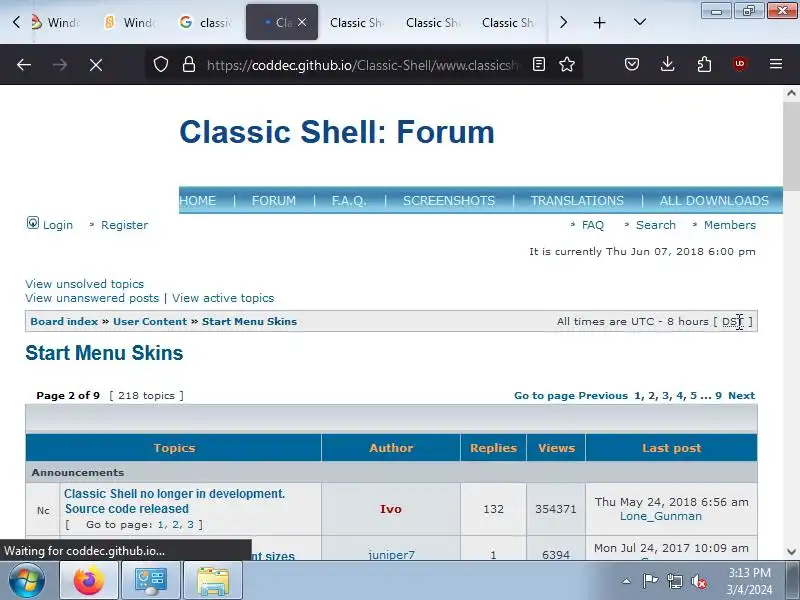Go to the Next page of topics
800x600 pixels.
(741, 395)
